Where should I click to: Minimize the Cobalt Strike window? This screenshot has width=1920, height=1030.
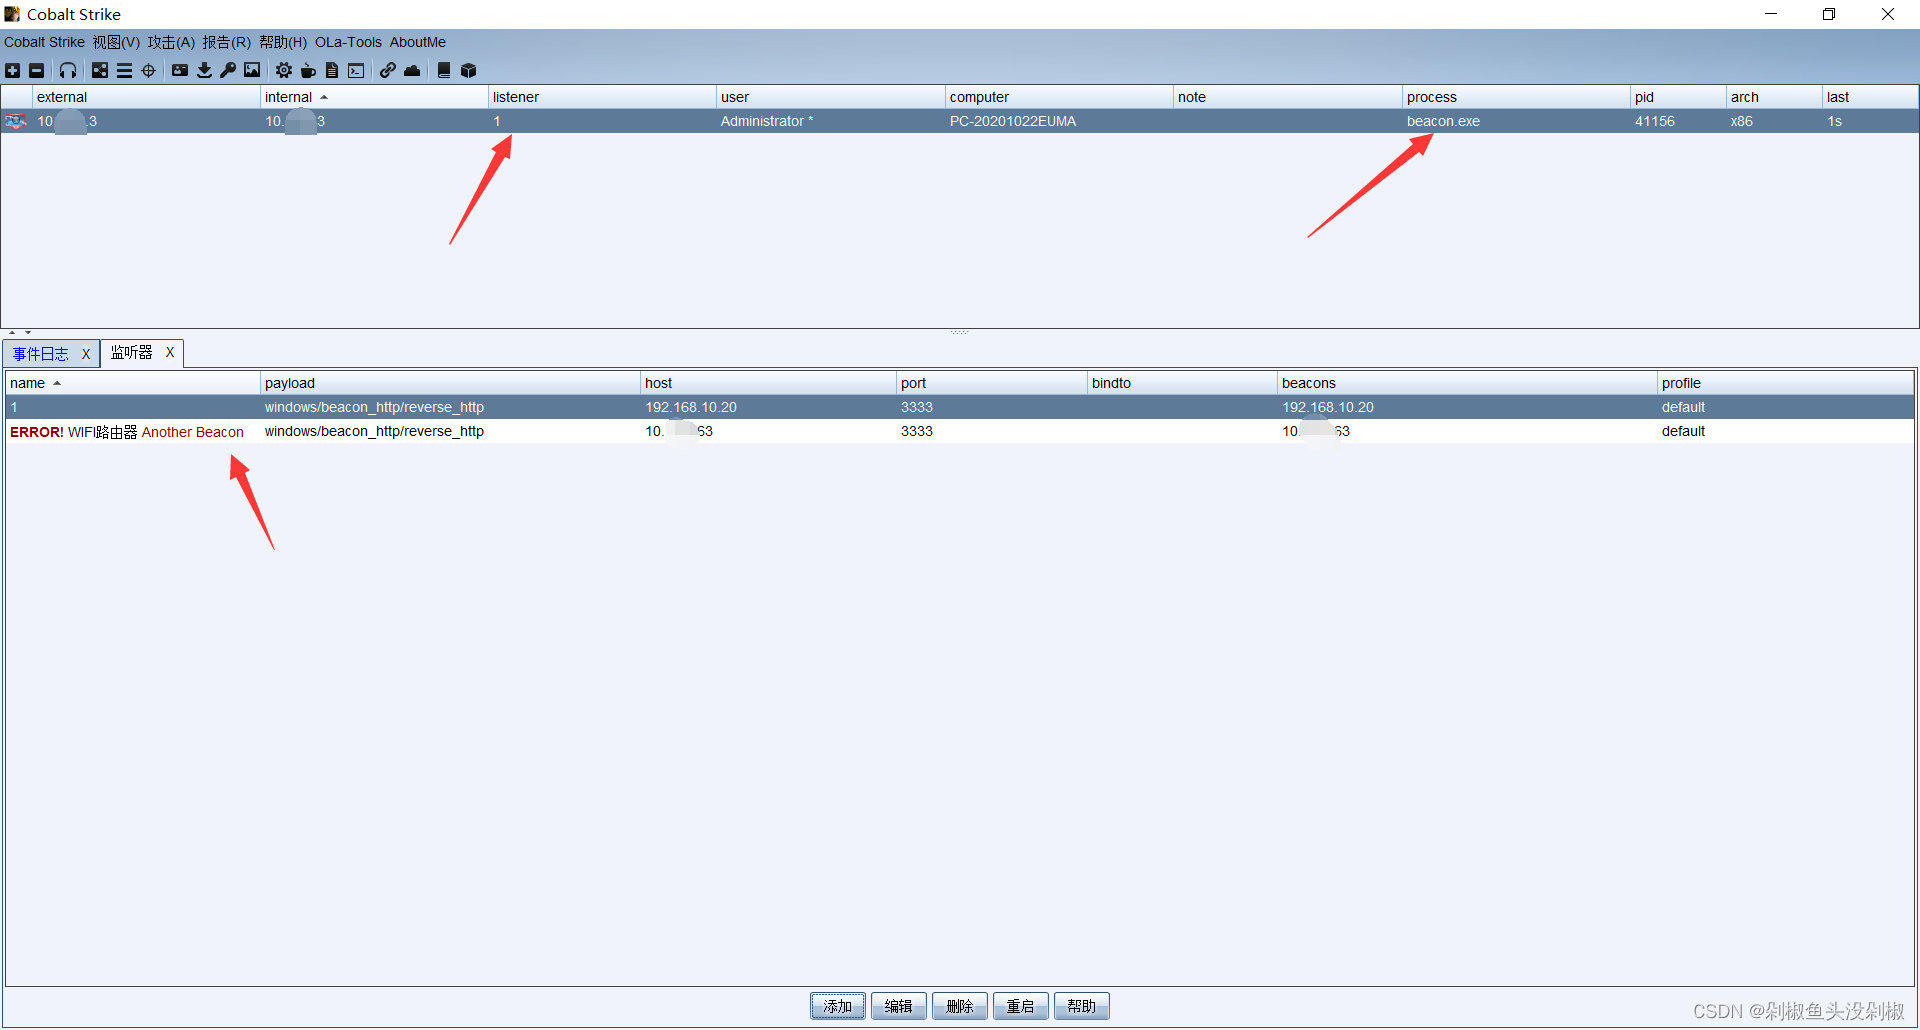[1771, 14]
